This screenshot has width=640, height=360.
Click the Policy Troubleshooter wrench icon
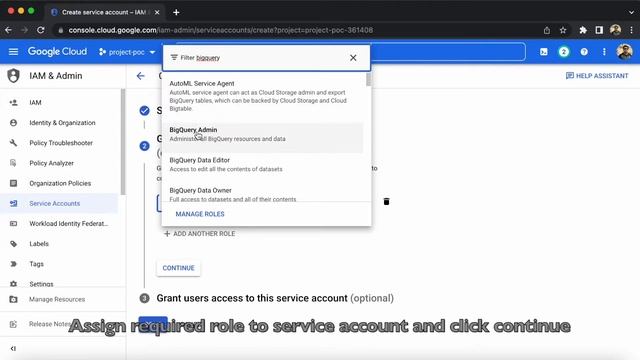click(x=13, y=143)
